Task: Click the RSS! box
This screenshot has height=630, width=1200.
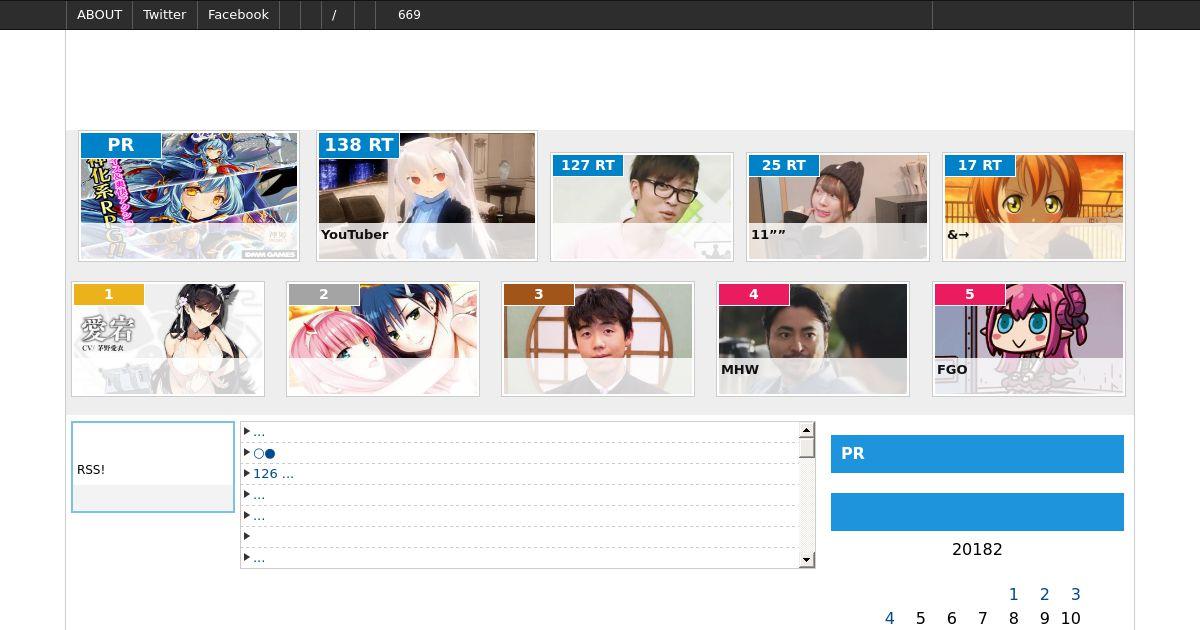Action: pyautogui.click(x=153, y=467)
